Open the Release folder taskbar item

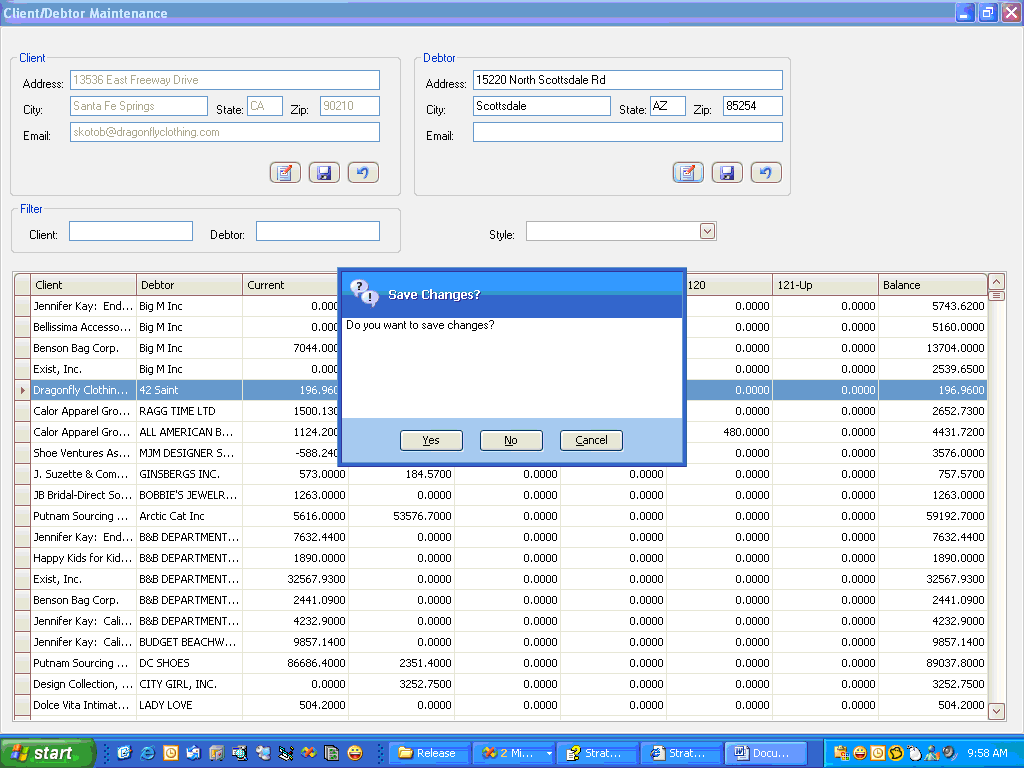click(x=427, y=753)
